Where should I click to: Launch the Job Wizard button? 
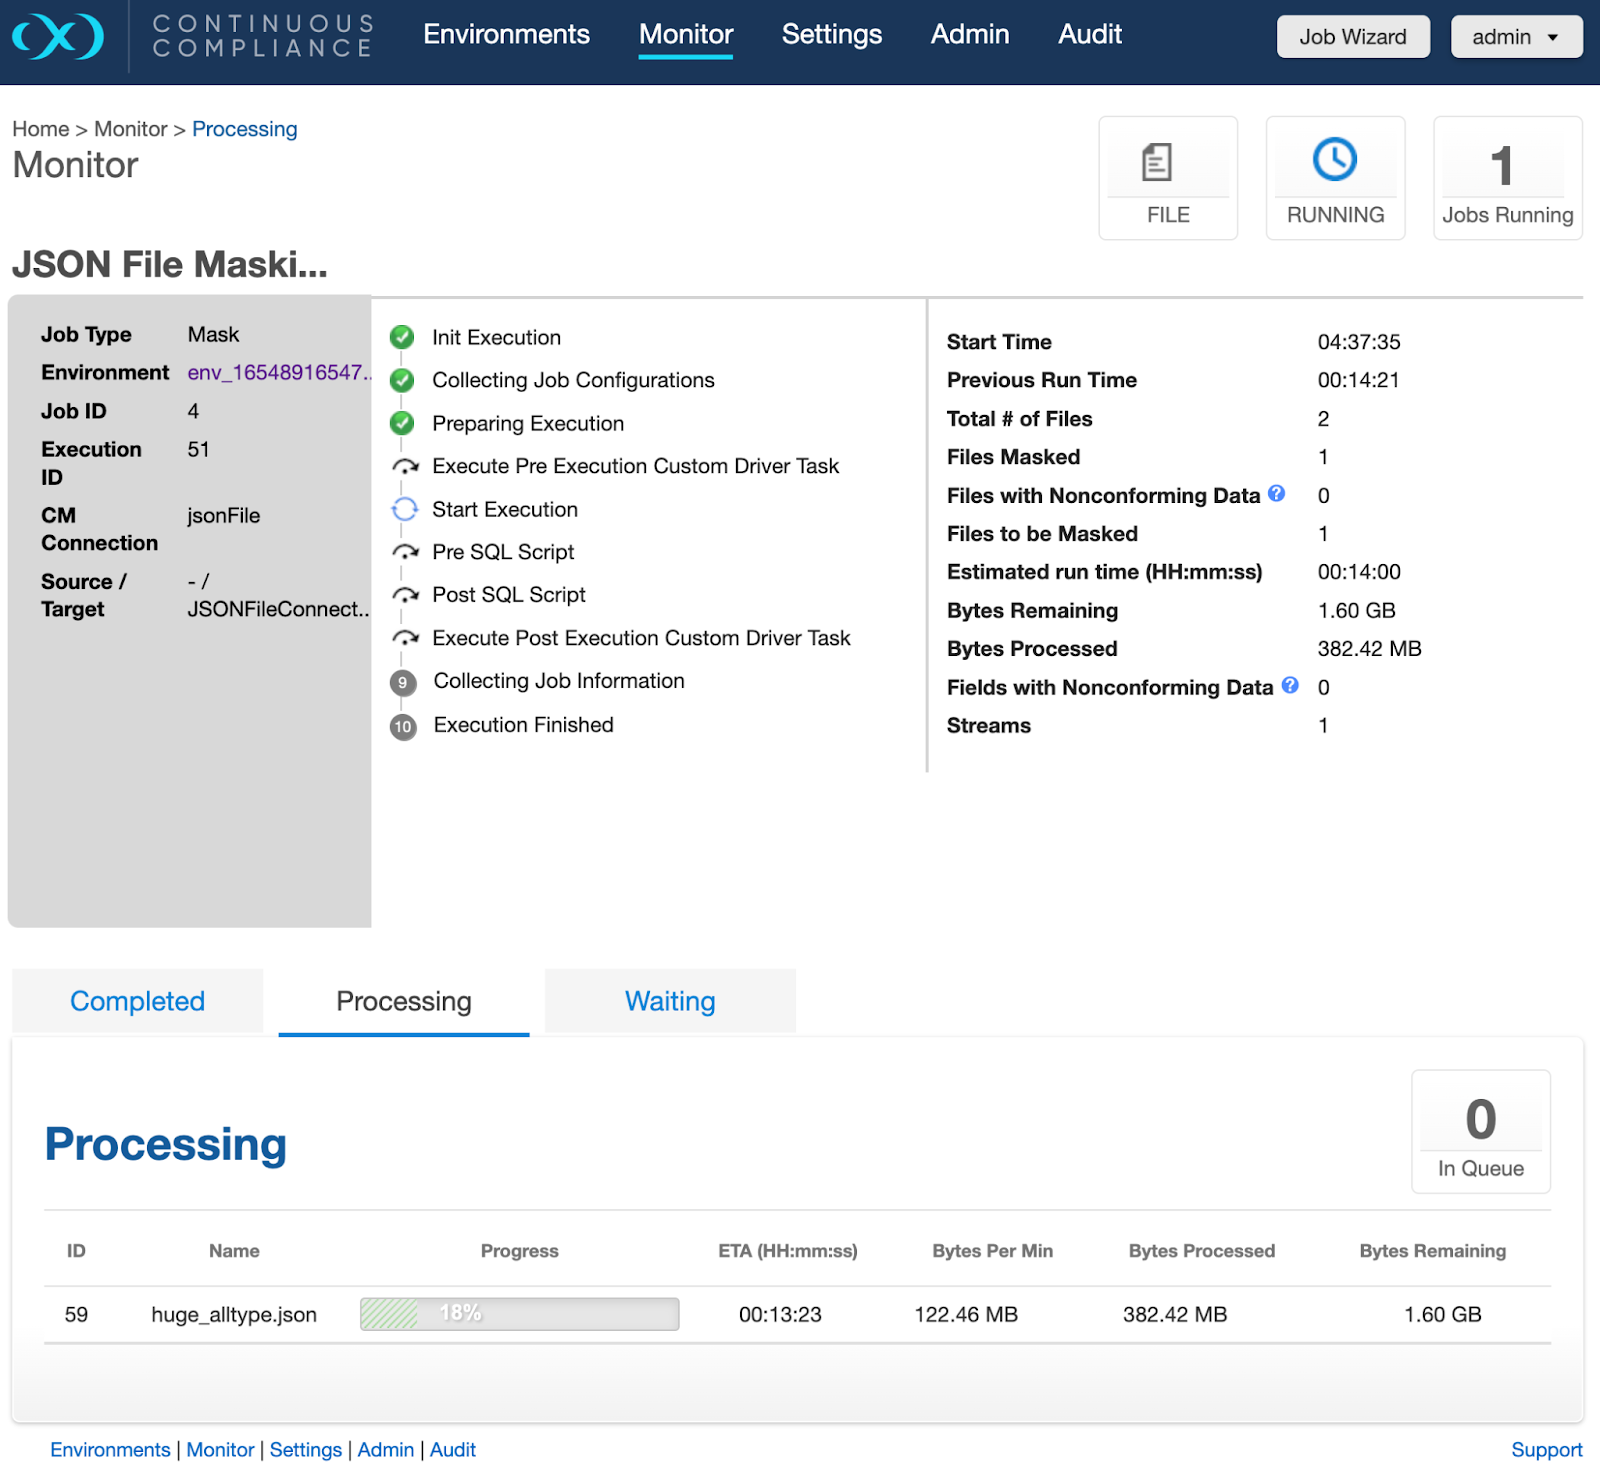1352,37
